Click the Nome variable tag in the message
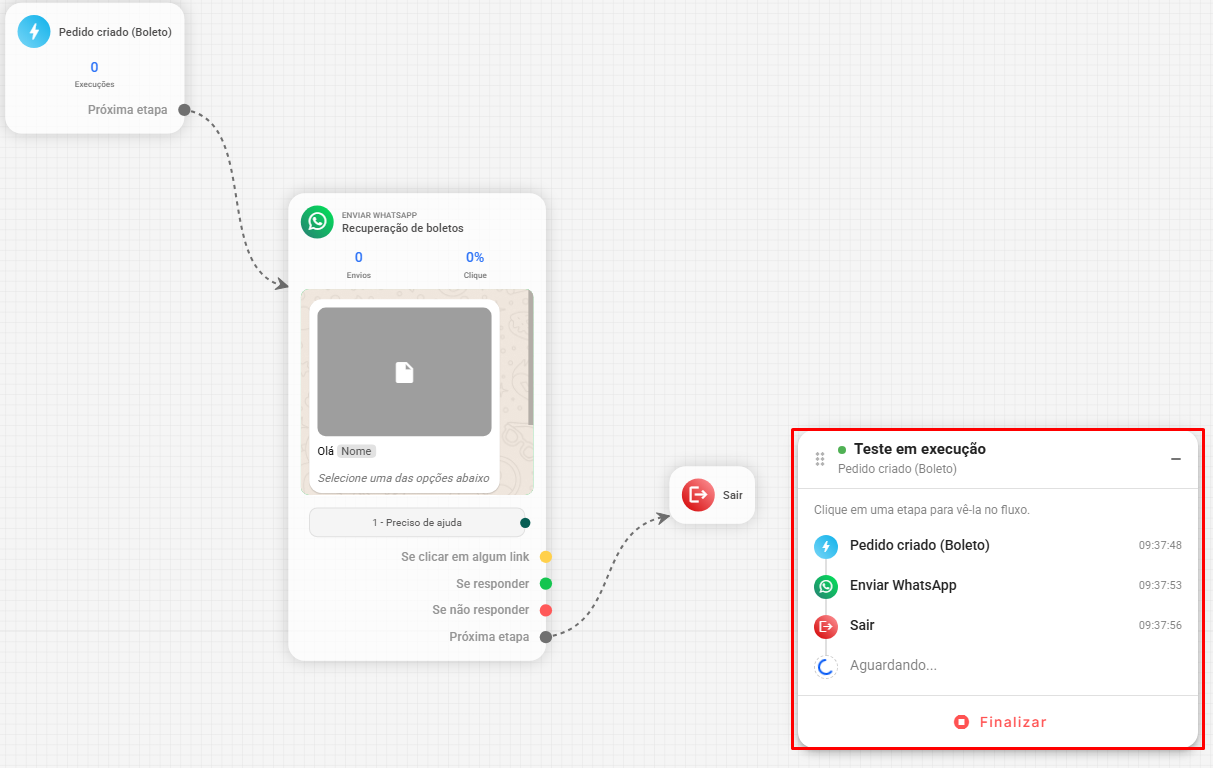The height and width of the screenshot is (768, 1213). pyautogui.click(x=356, y=451)
